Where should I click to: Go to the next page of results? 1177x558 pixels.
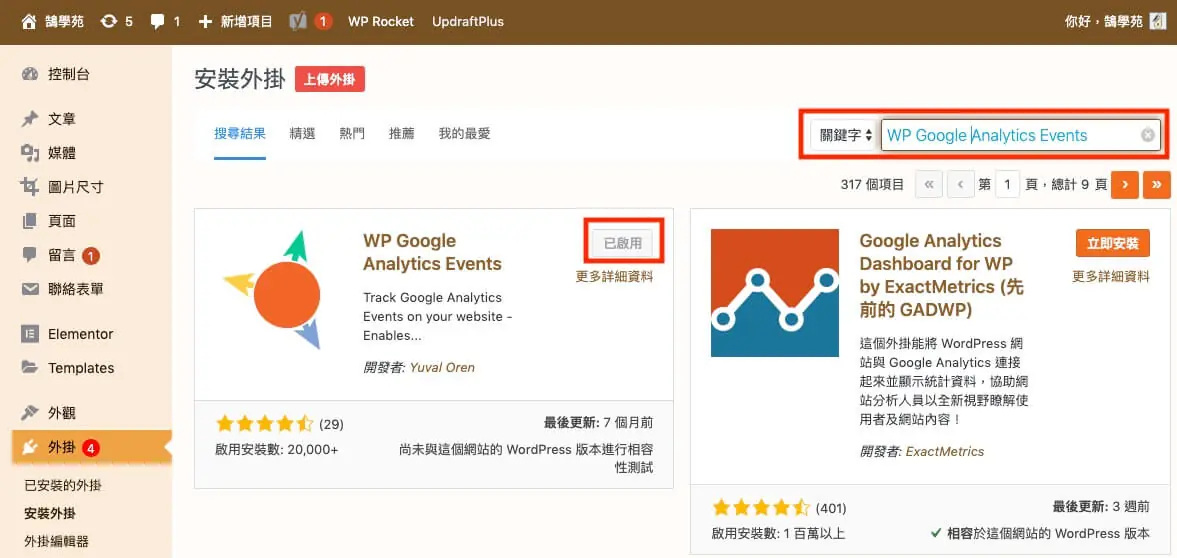[x=1125, y=185]
